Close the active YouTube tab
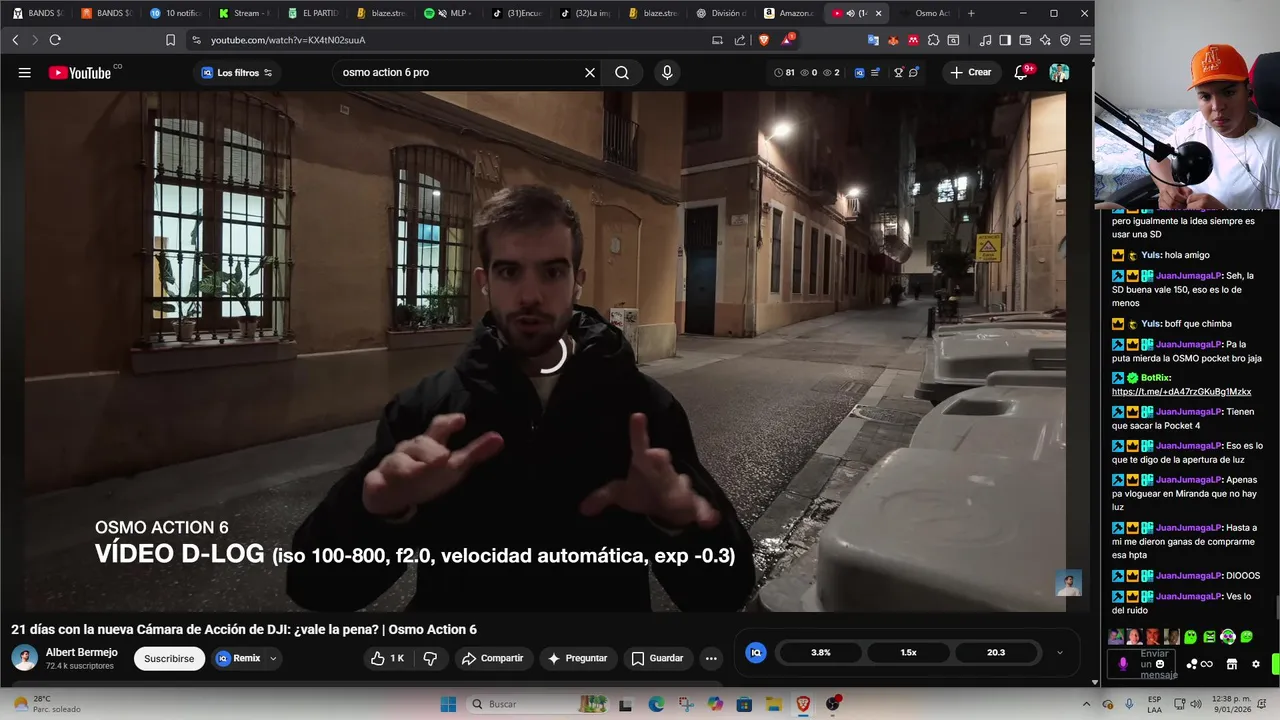This screenshot has height=720, width=1280. point(878,13)
